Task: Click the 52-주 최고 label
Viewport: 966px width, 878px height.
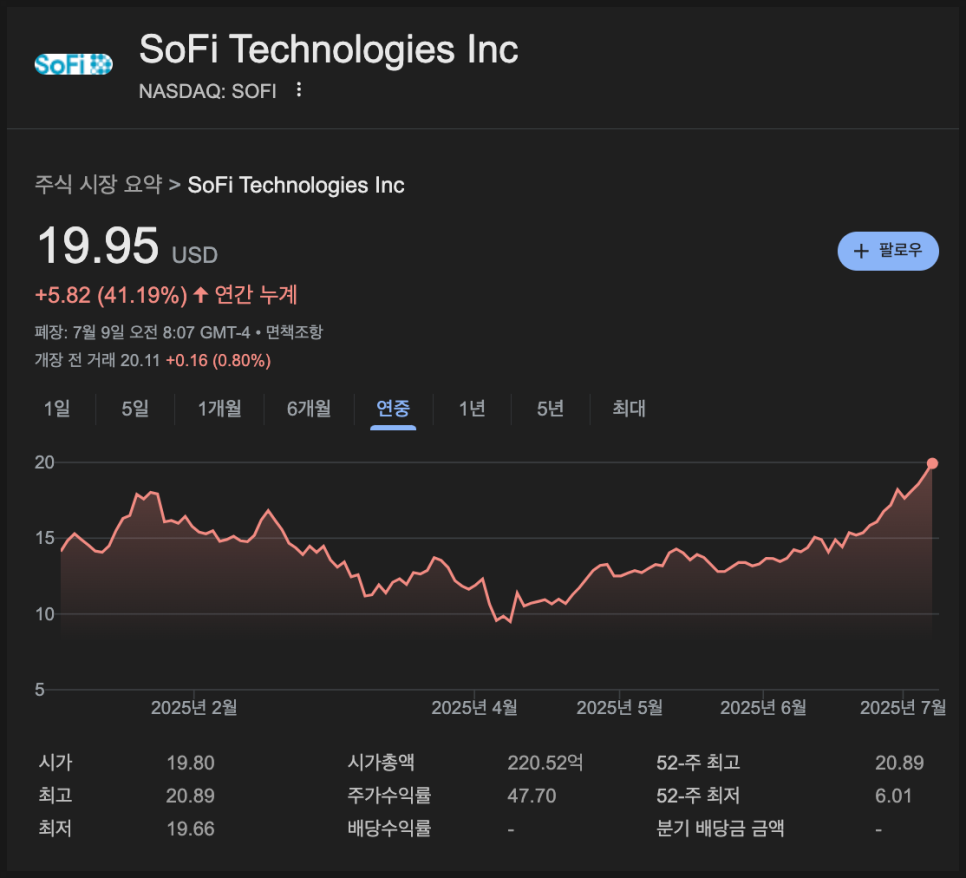Action: click(x=698, y=763)
